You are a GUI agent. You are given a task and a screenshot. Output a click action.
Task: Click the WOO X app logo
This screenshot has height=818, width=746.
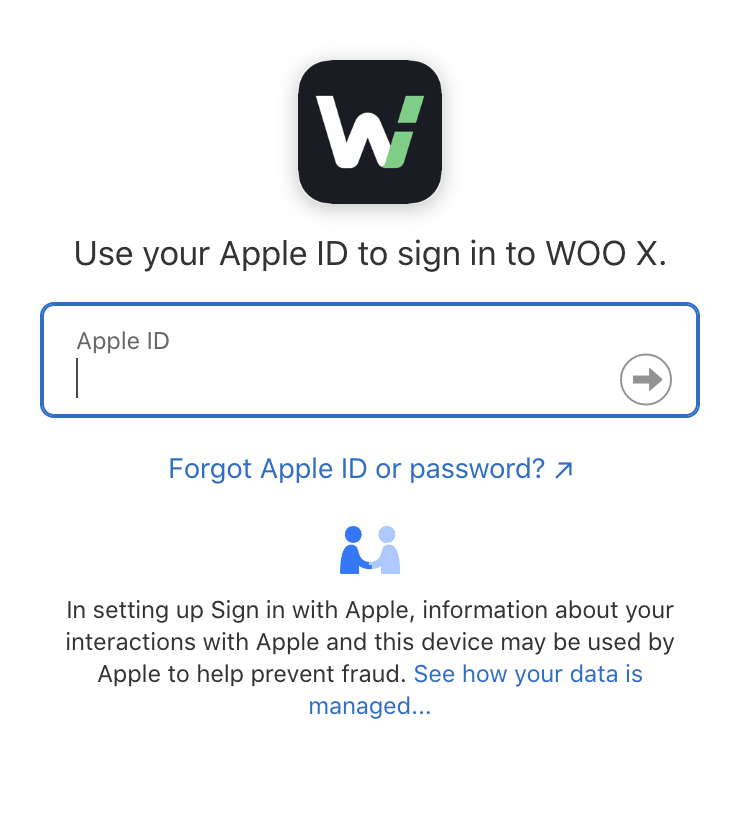click(x=370, y=132)
